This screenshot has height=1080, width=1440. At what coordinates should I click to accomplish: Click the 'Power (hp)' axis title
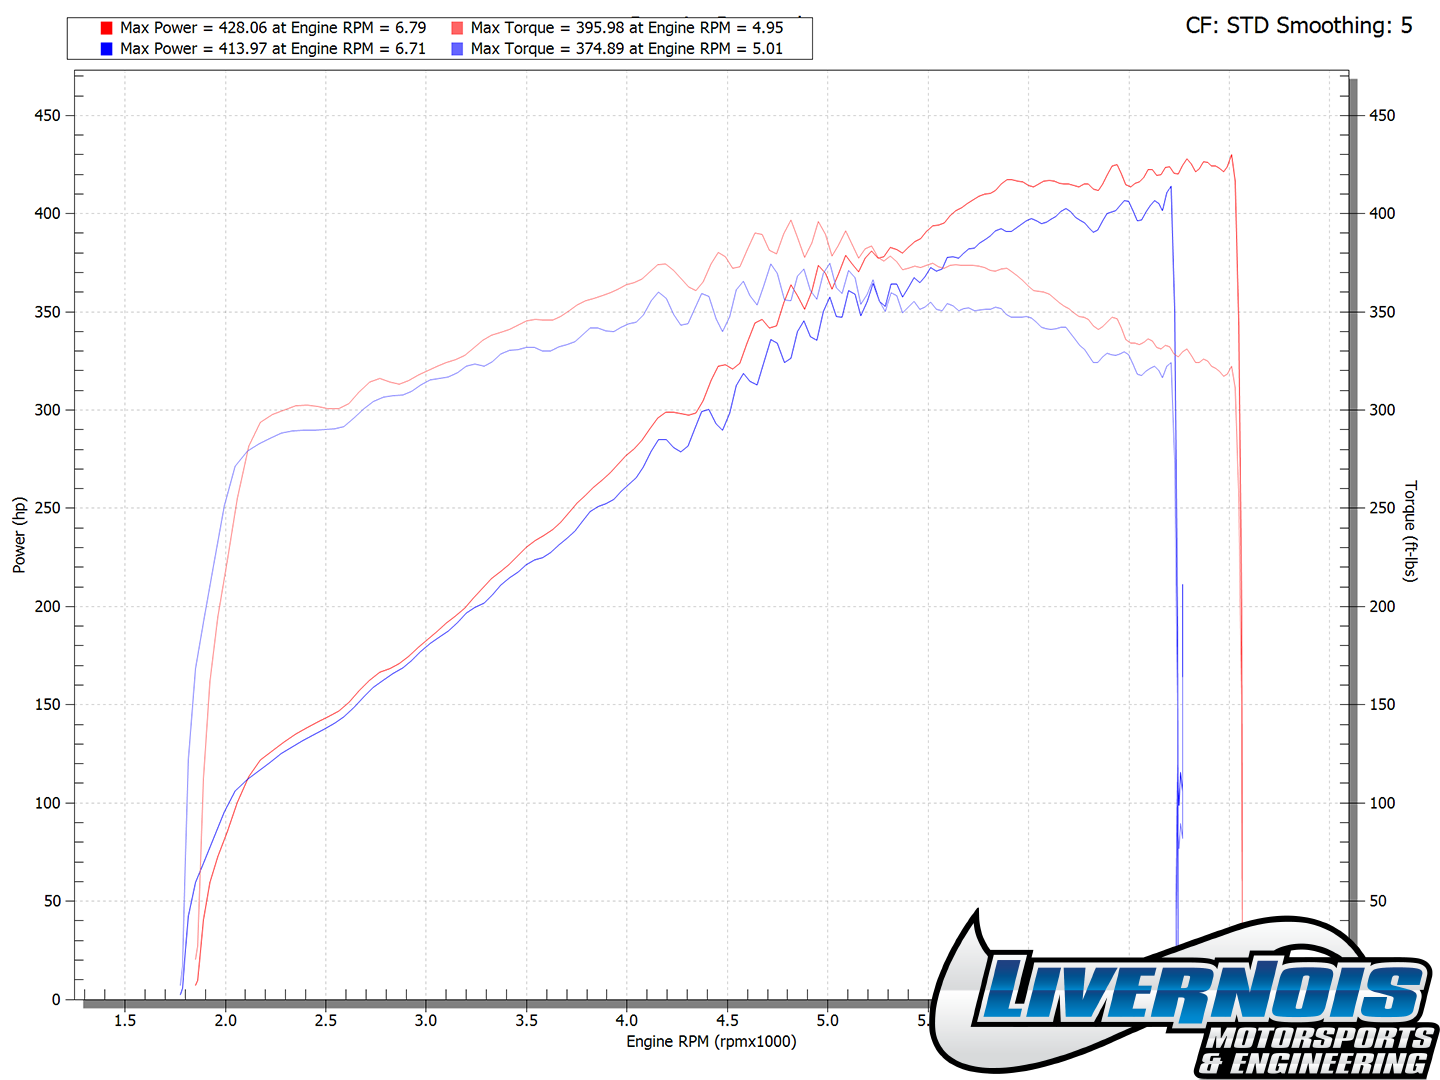click(x=19, y=535)
